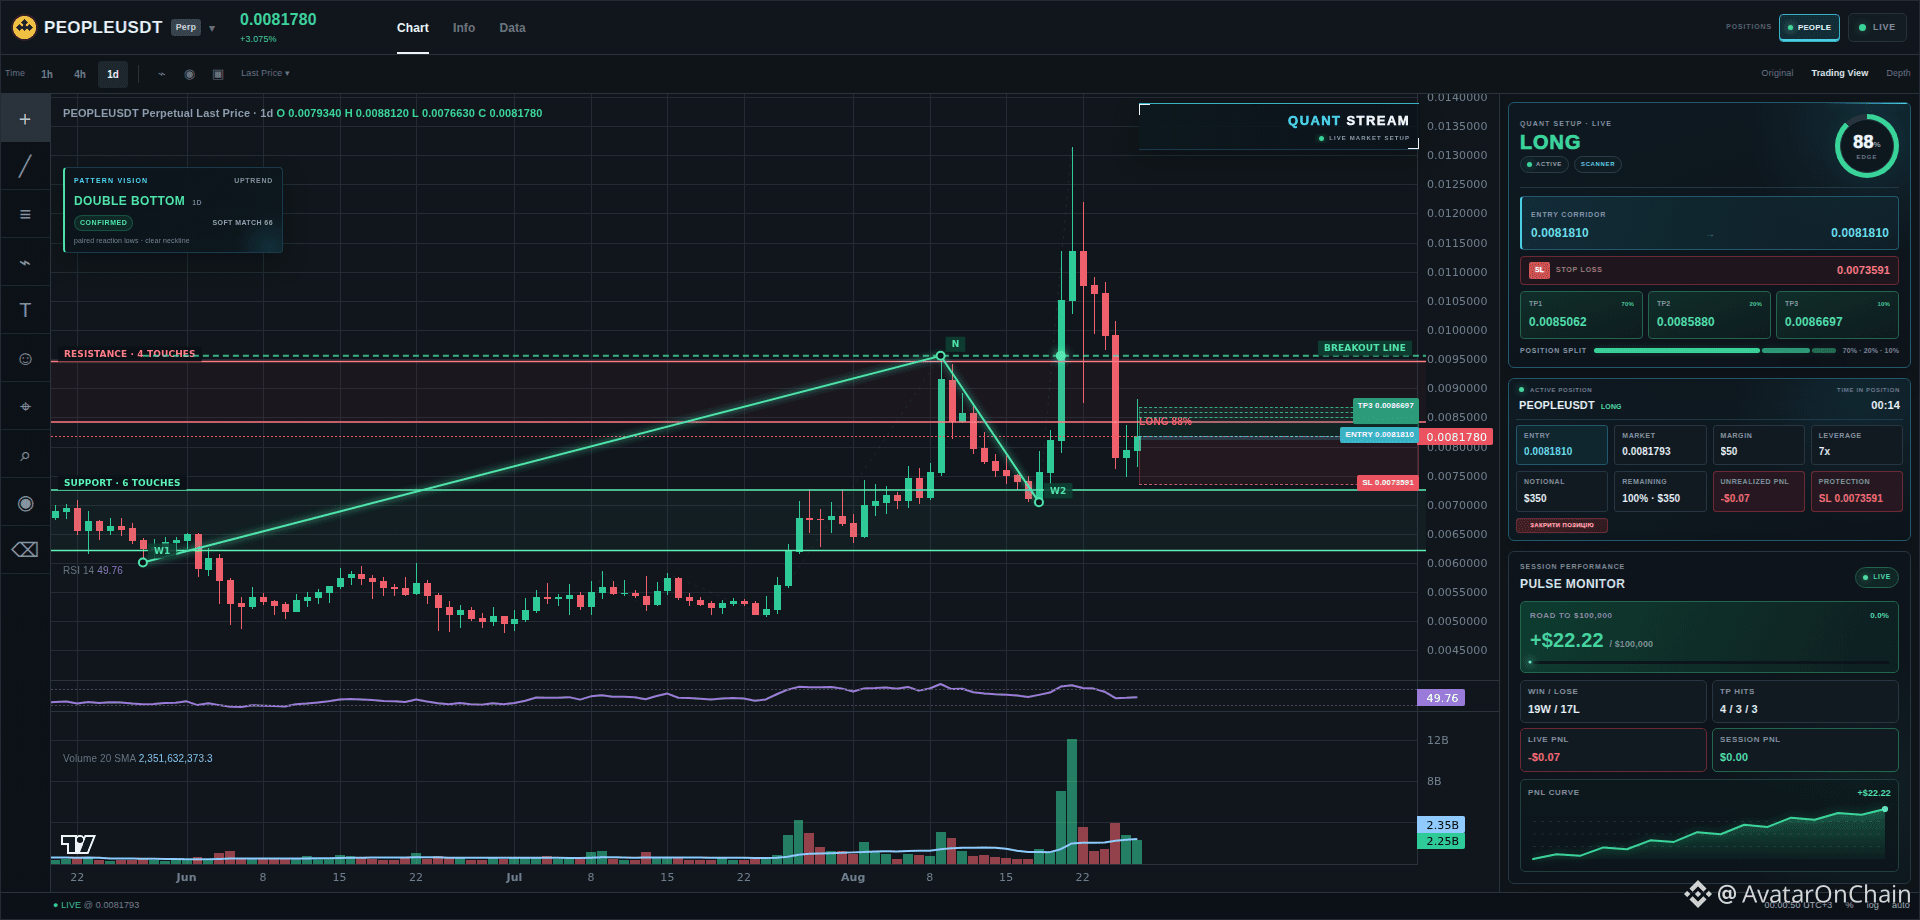The width and height of the screenshot is (1920, 920).
Task: Select the measure target tool
Action: [x=25, y=406]
